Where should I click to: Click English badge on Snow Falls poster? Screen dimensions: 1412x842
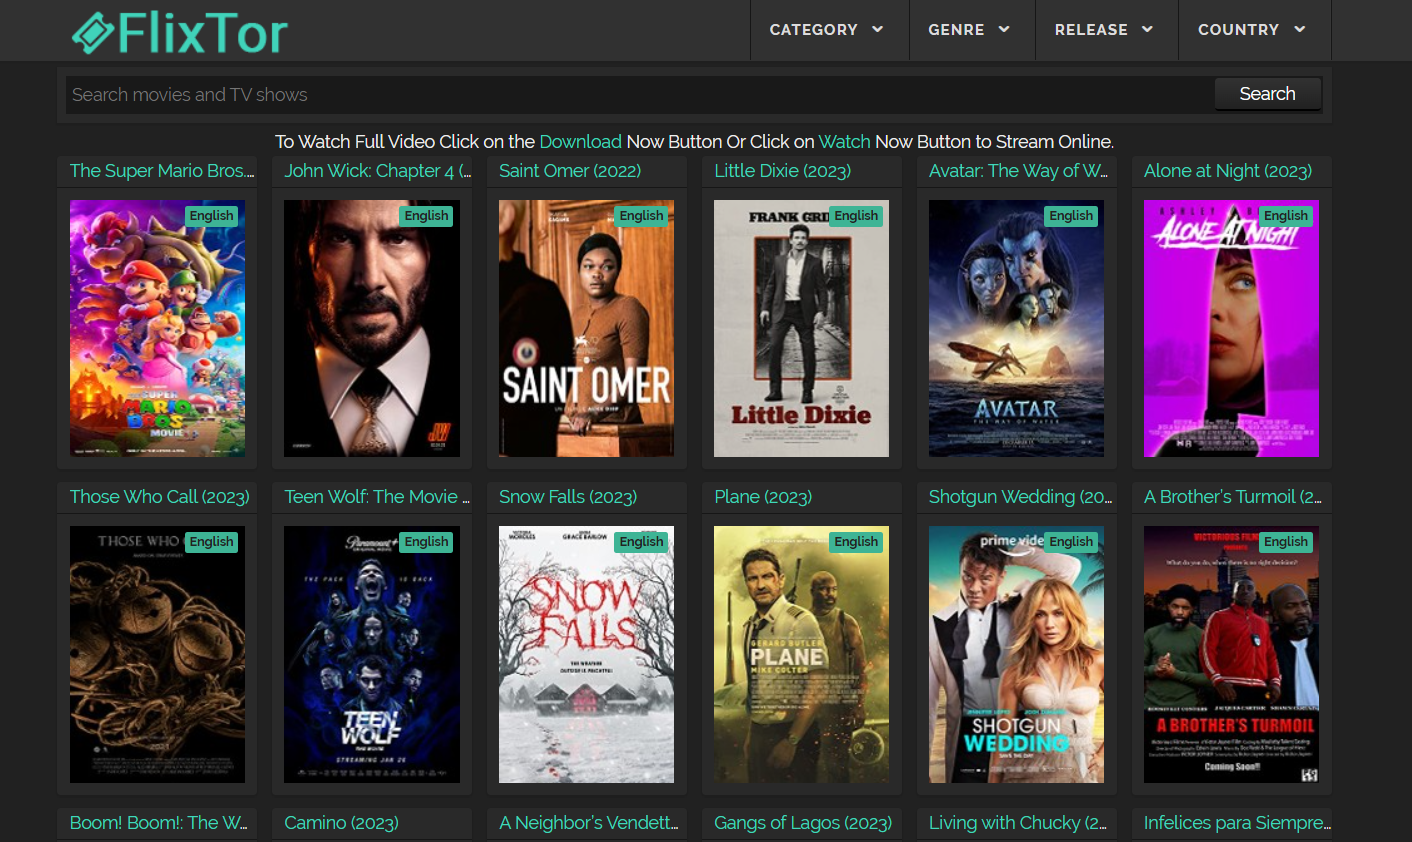(x=641, y=542)
